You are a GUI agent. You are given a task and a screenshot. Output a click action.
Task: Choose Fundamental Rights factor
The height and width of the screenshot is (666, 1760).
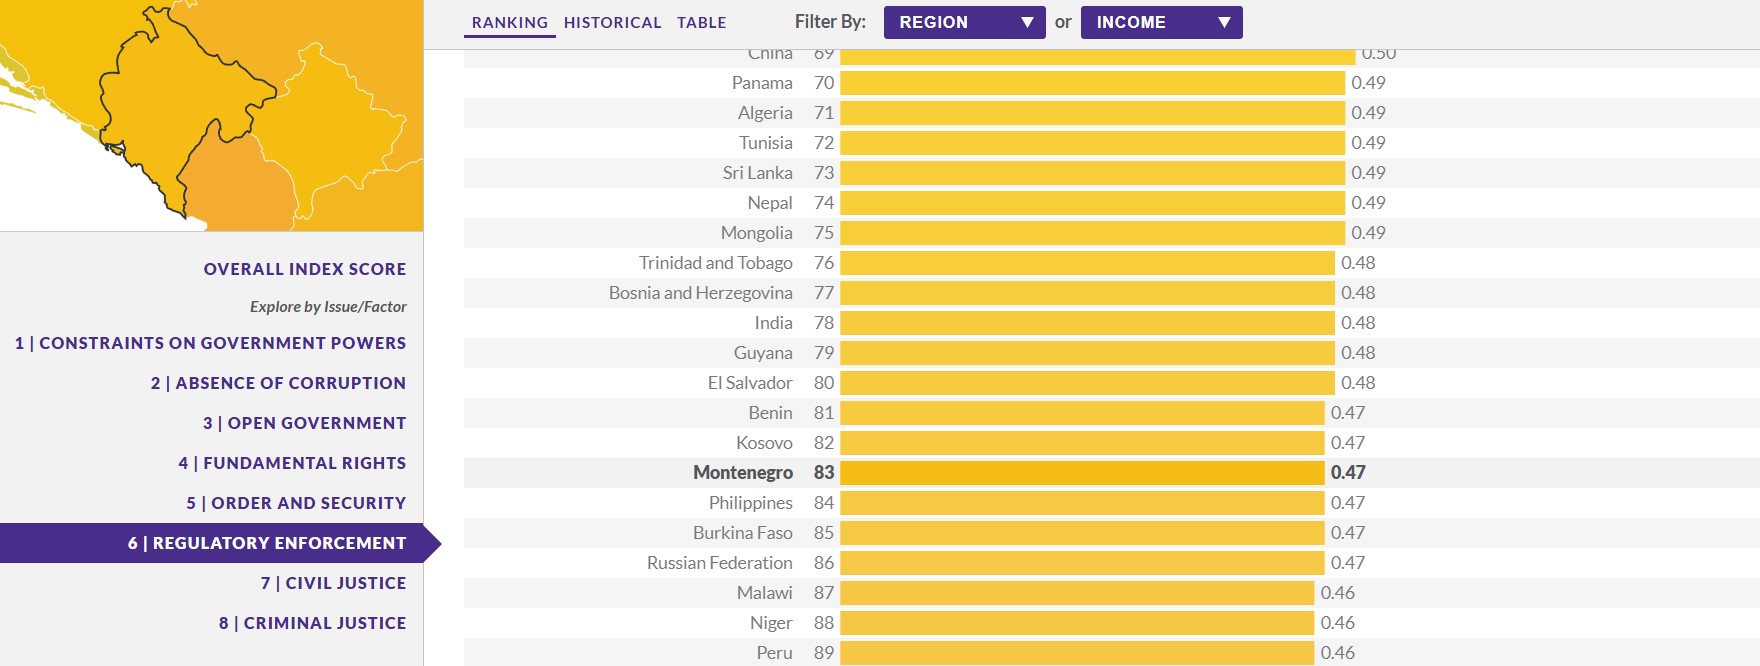[292, 463]
